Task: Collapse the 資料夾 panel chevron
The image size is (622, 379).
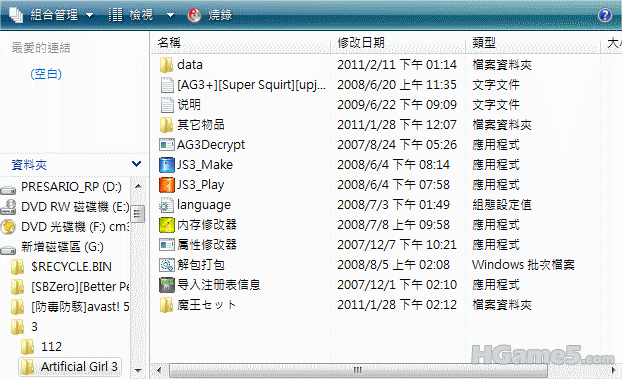Action: click(x=136, y=164)
